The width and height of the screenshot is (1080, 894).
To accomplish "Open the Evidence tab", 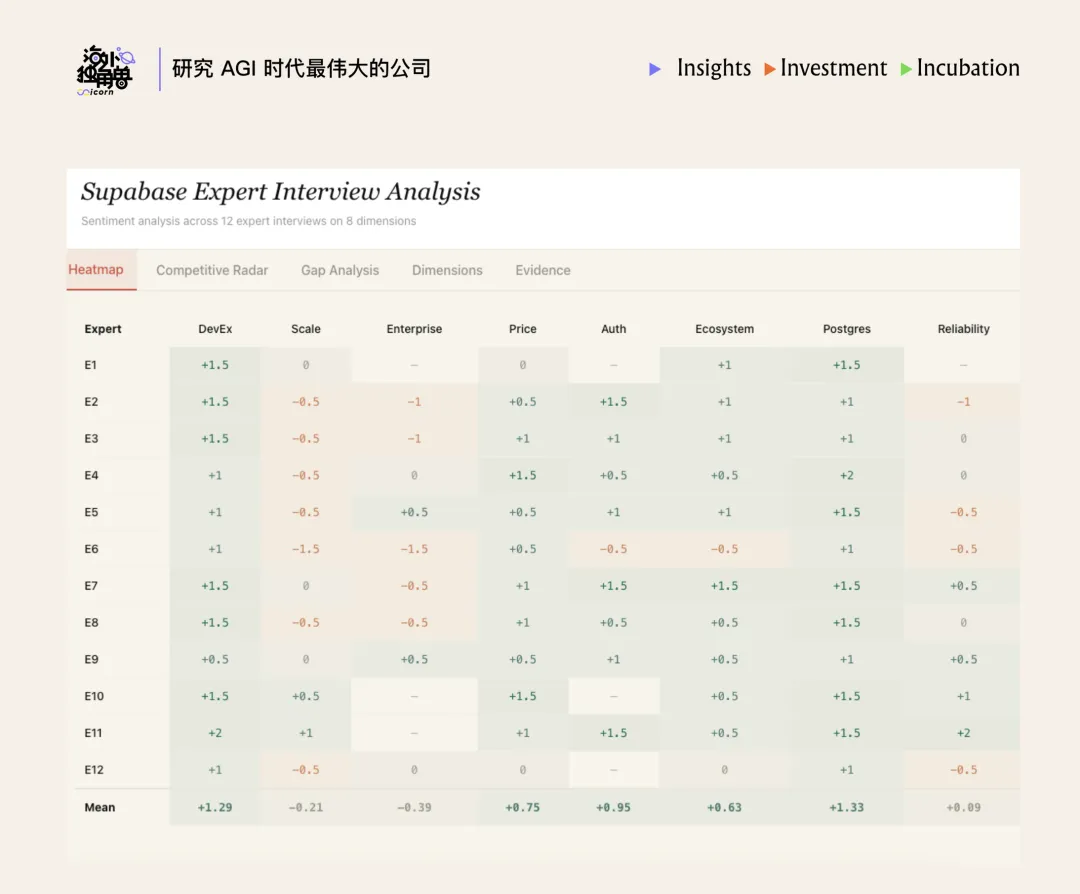I will (x=543, y=270).
